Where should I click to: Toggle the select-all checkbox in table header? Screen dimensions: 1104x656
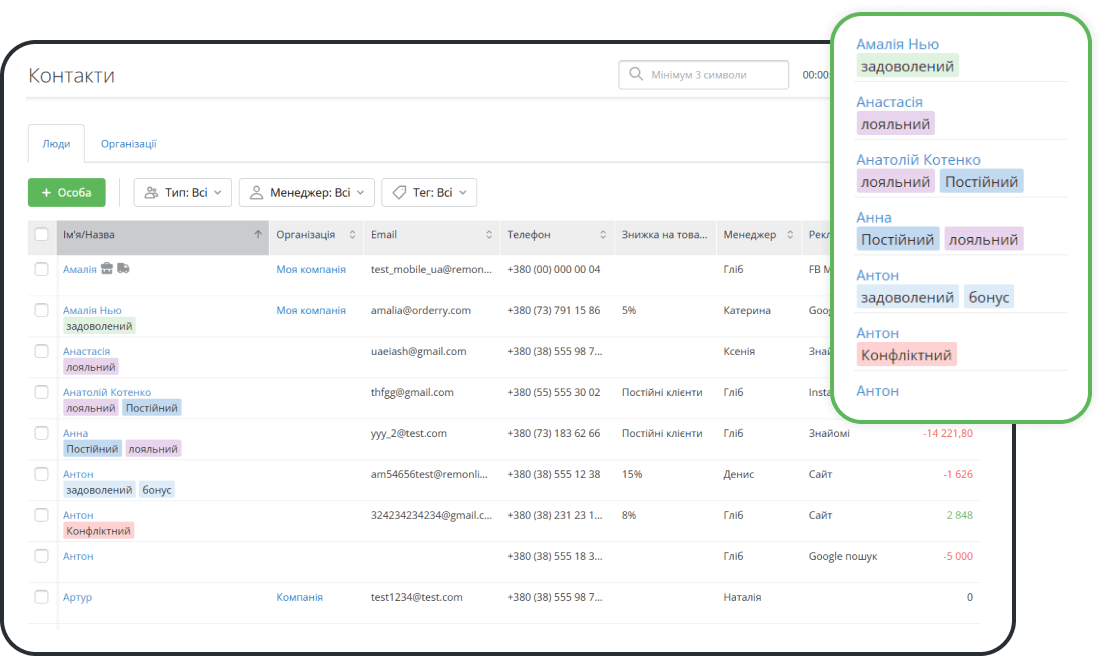[41, 235]
